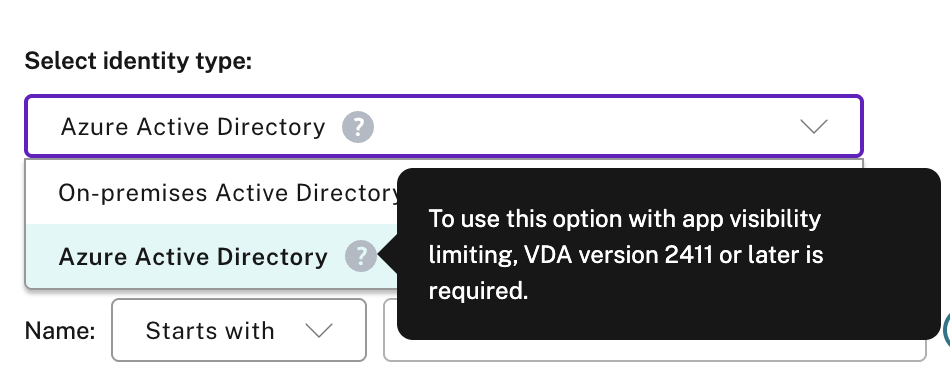Click the name search text field
950x379 pixels.
[655, 350]
